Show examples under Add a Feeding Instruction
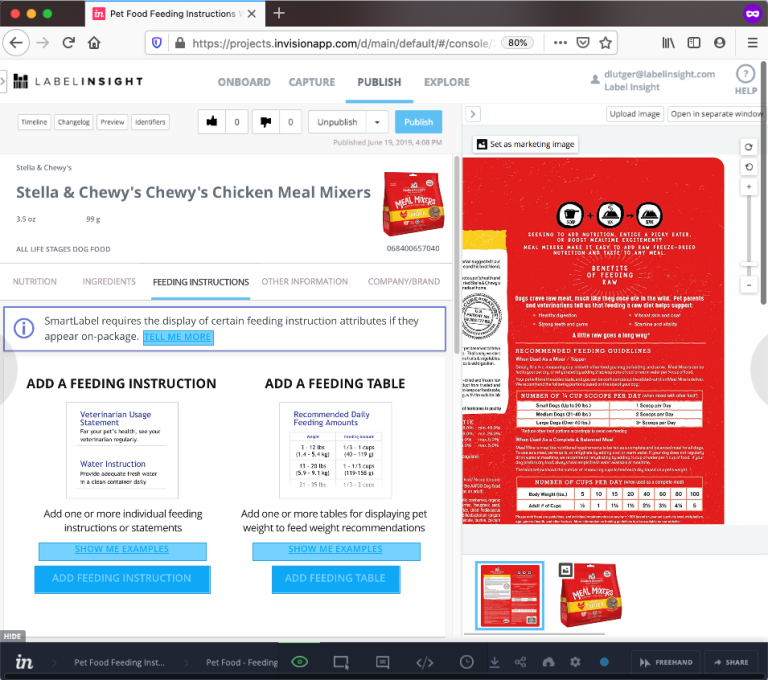Image resolution: width=768 pixels, height=680 pixels. pyautogui.click(x=122, y=551)
